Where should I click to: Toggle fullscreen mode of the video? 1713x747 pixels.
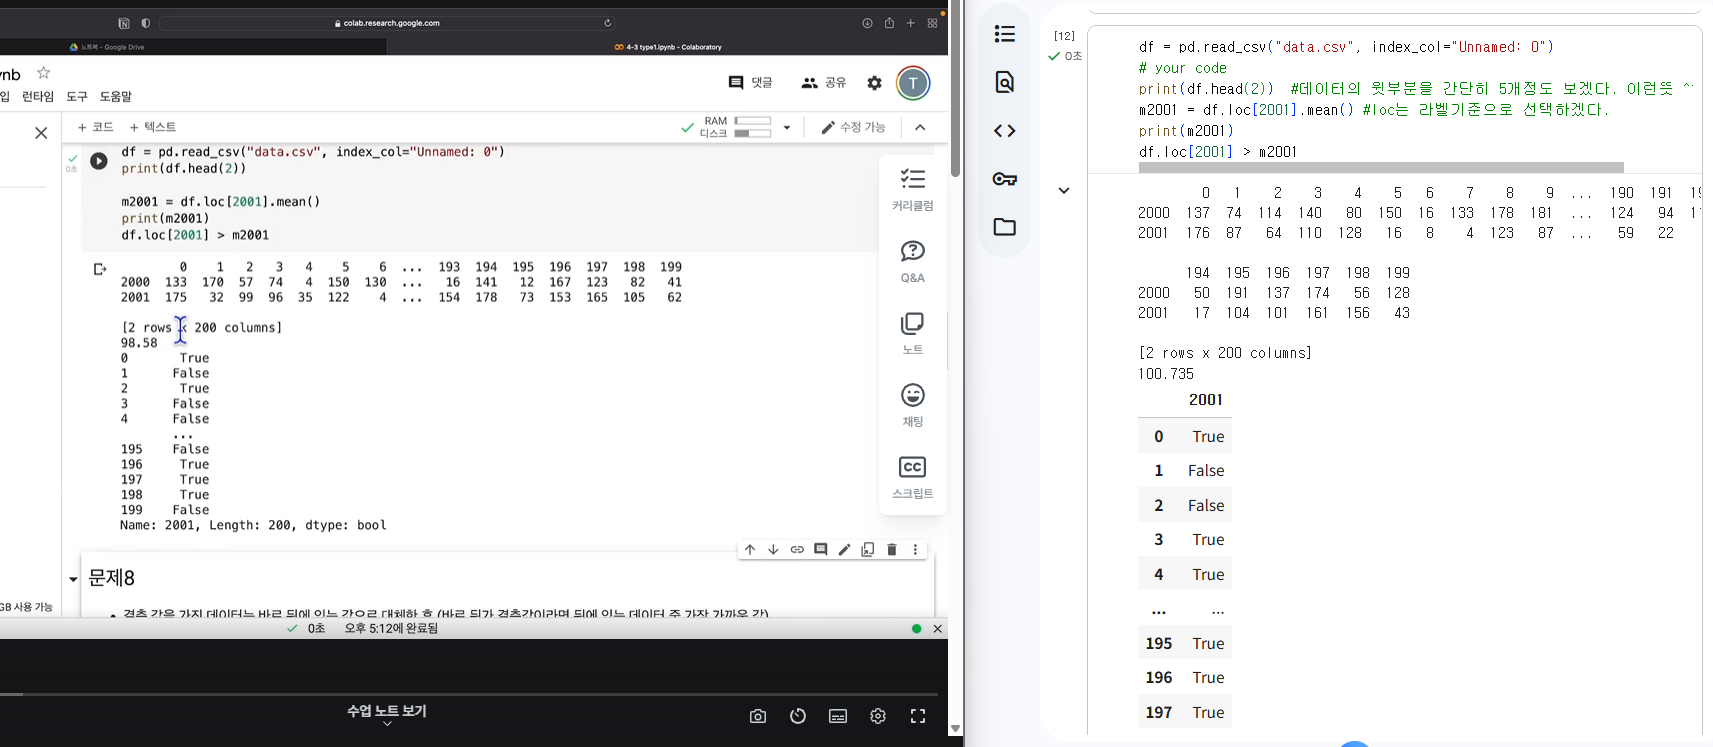(x=918, y=716)
